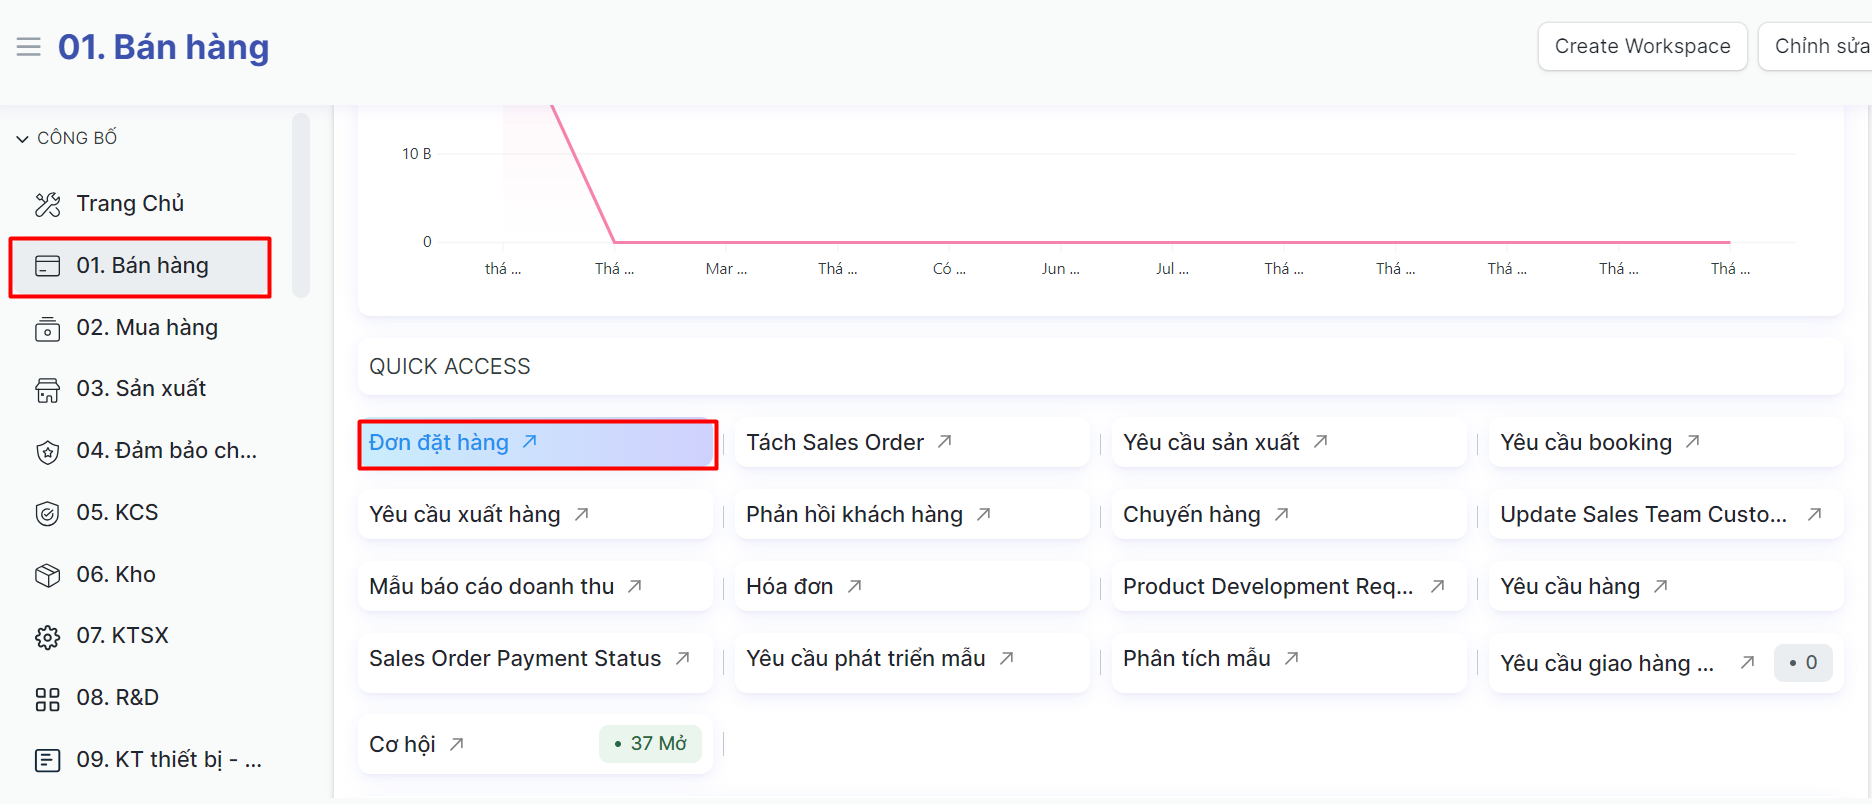This screenshot has height=804, width=1872.
Task: Open Yêu cầu booking shortcut
Action: tap(1586, 443)
